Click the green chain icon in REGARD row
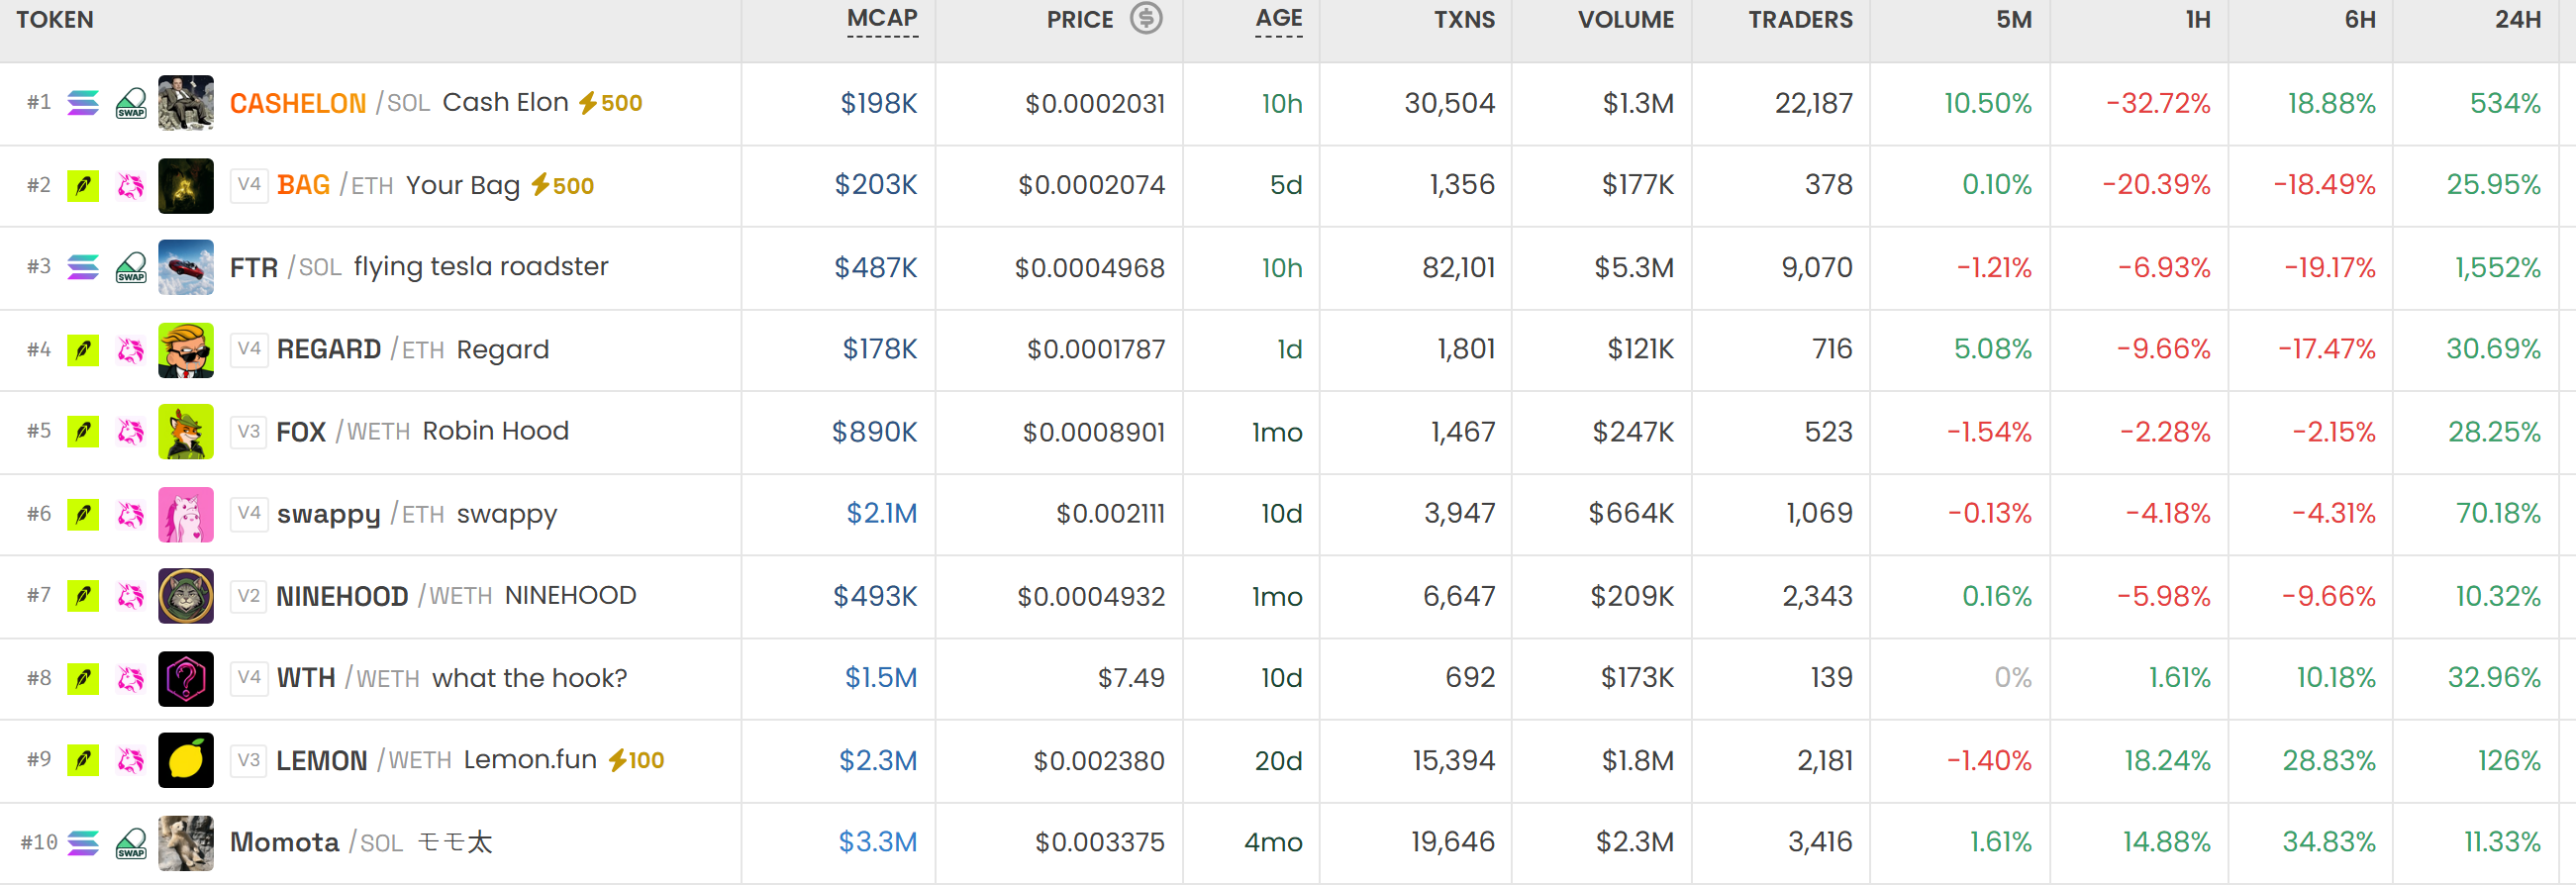Viewport: 2576px width, 885px height. tap(83, 350)
